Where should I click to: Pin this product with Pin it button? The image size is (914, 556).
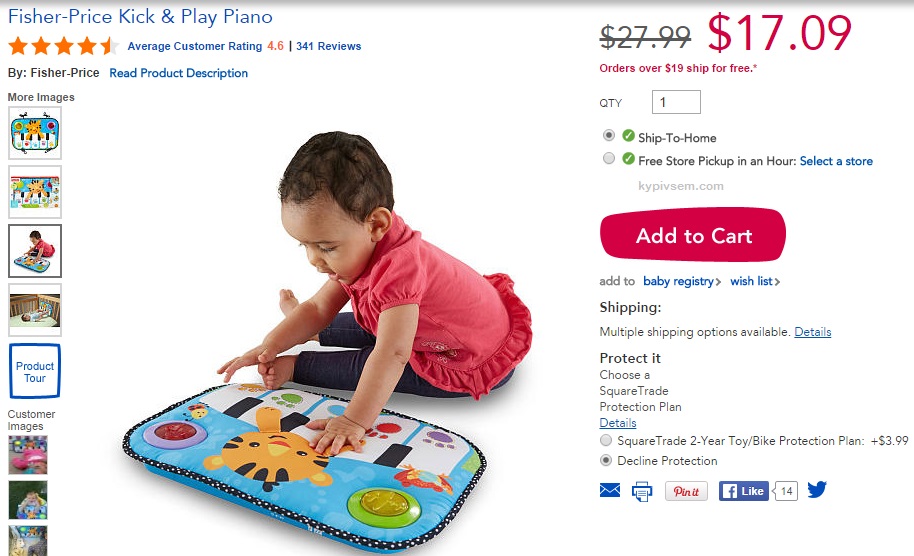686,491
